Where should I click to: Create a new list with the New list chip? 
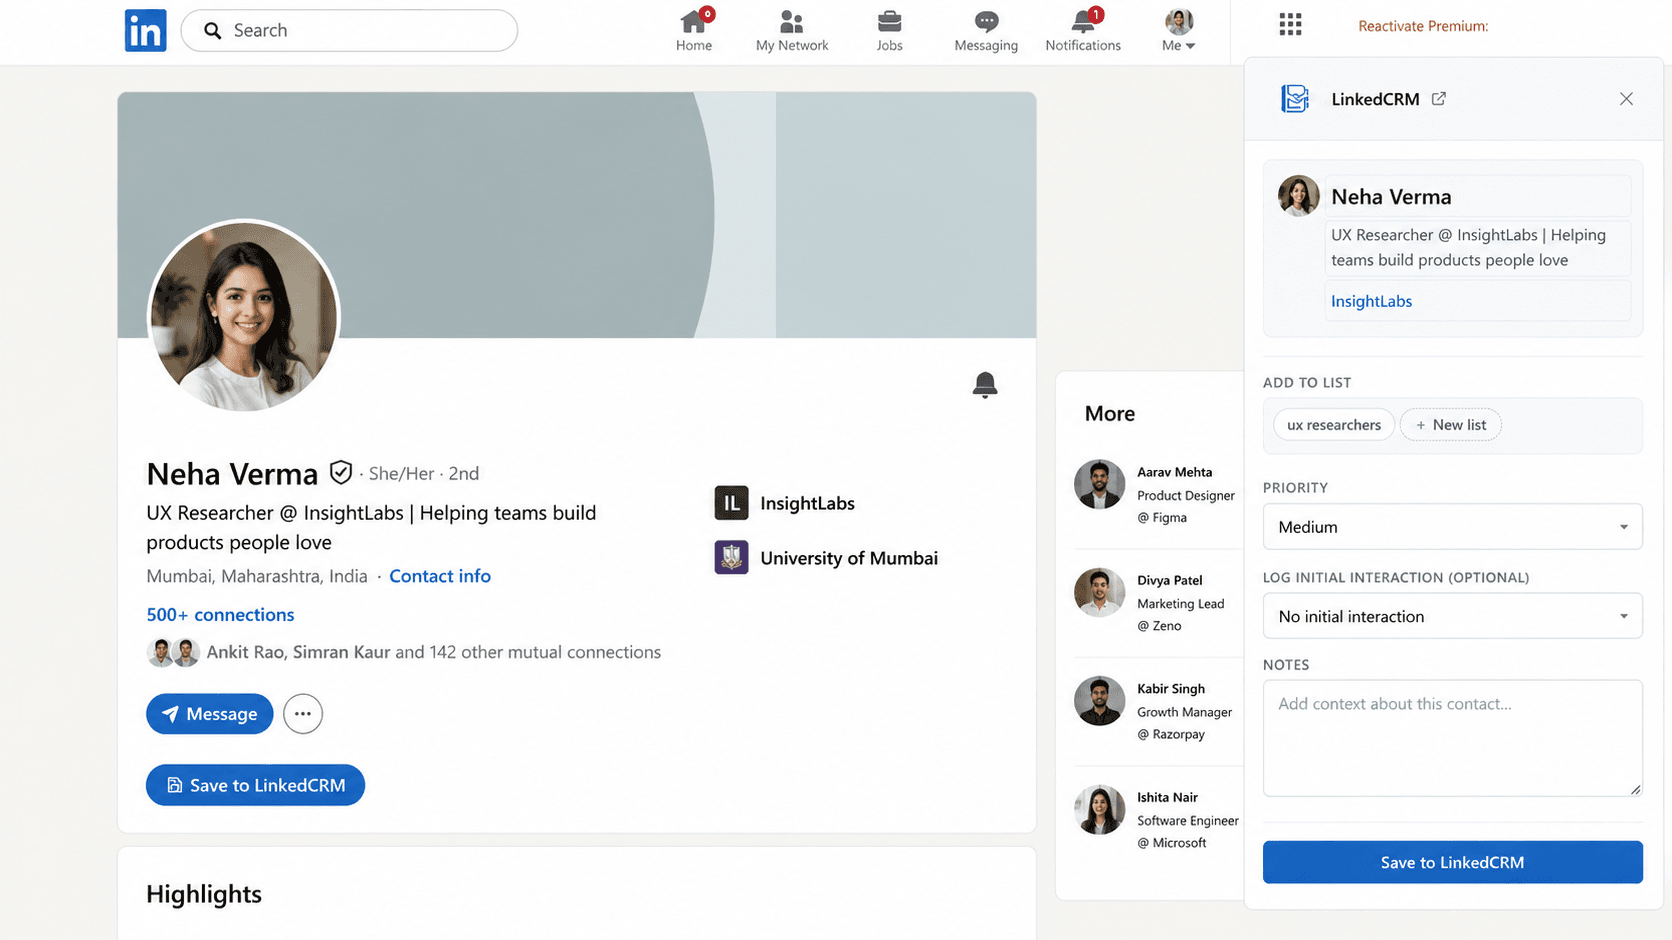point(1450,425)
